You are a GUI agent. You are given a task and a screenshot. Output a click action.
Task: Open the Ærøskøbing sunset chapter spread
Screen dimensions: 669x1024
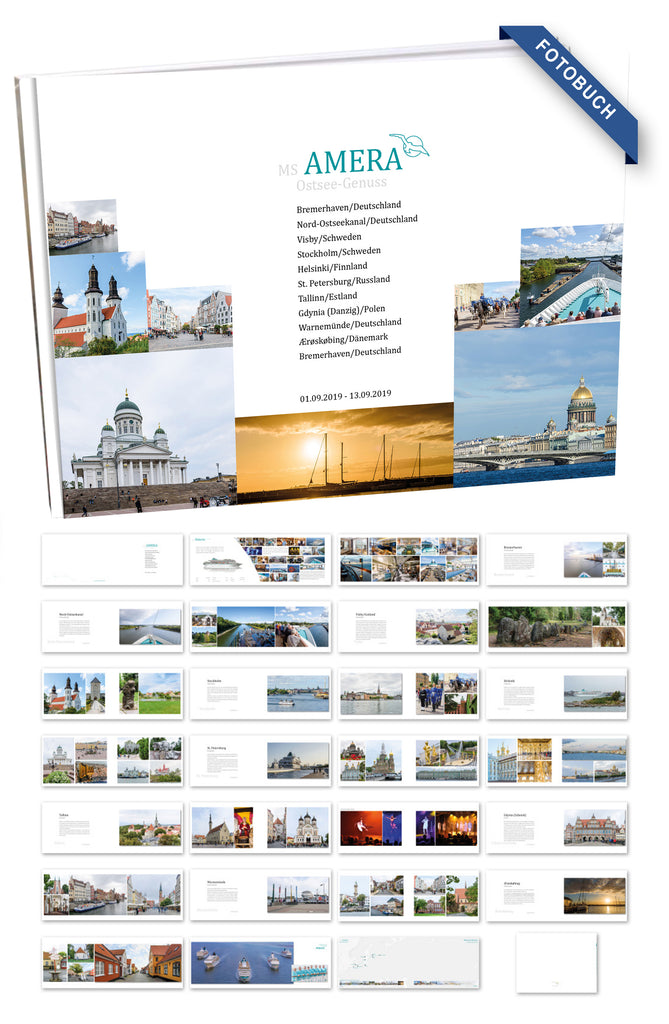(557, 895)
